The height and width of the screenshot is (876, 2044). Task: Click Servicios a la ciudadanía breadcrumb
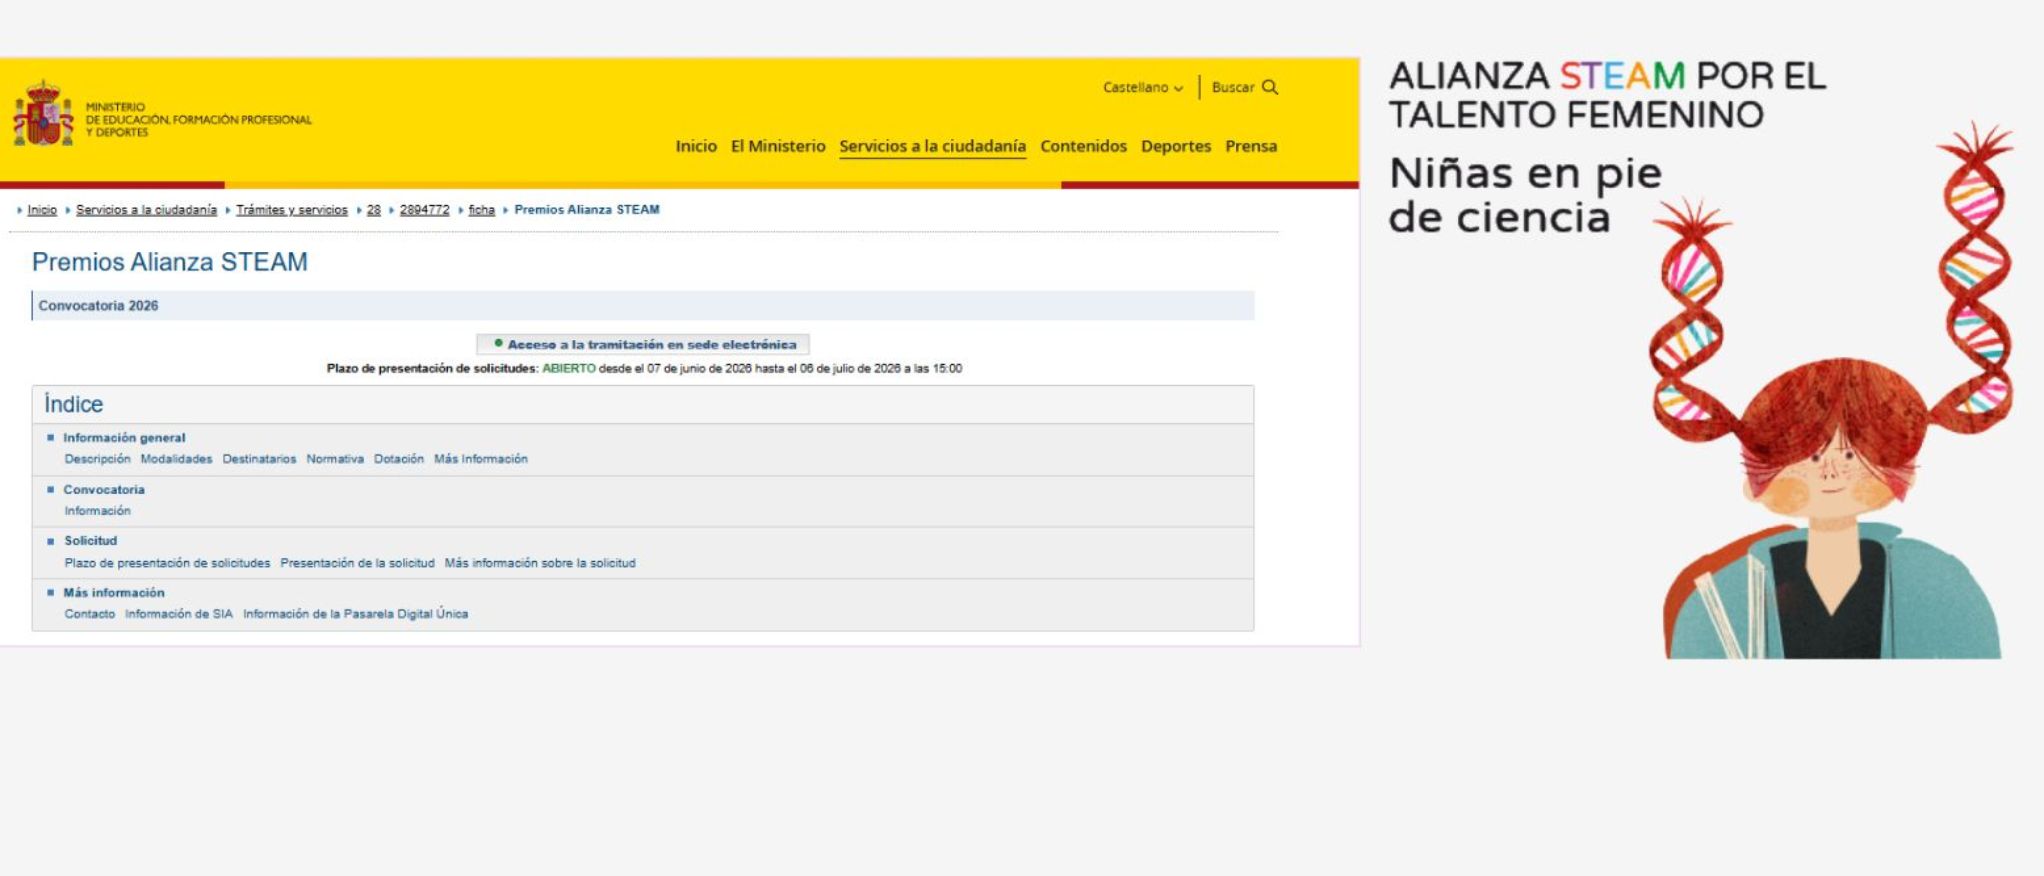(146, 210)
